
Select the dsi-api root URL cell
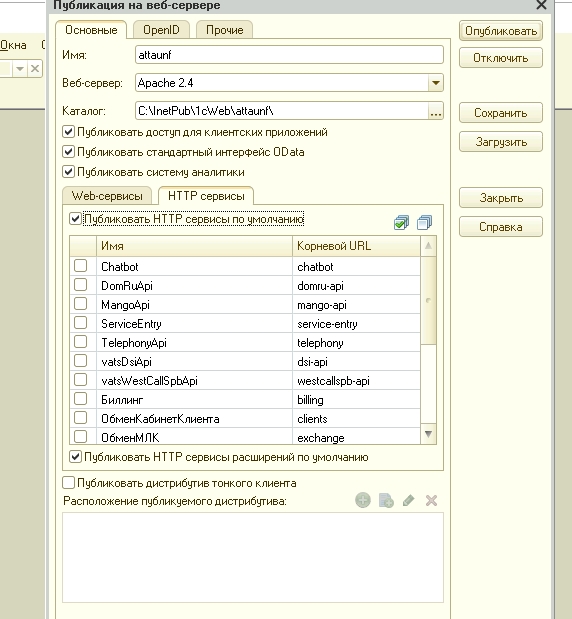coord(356,361)
